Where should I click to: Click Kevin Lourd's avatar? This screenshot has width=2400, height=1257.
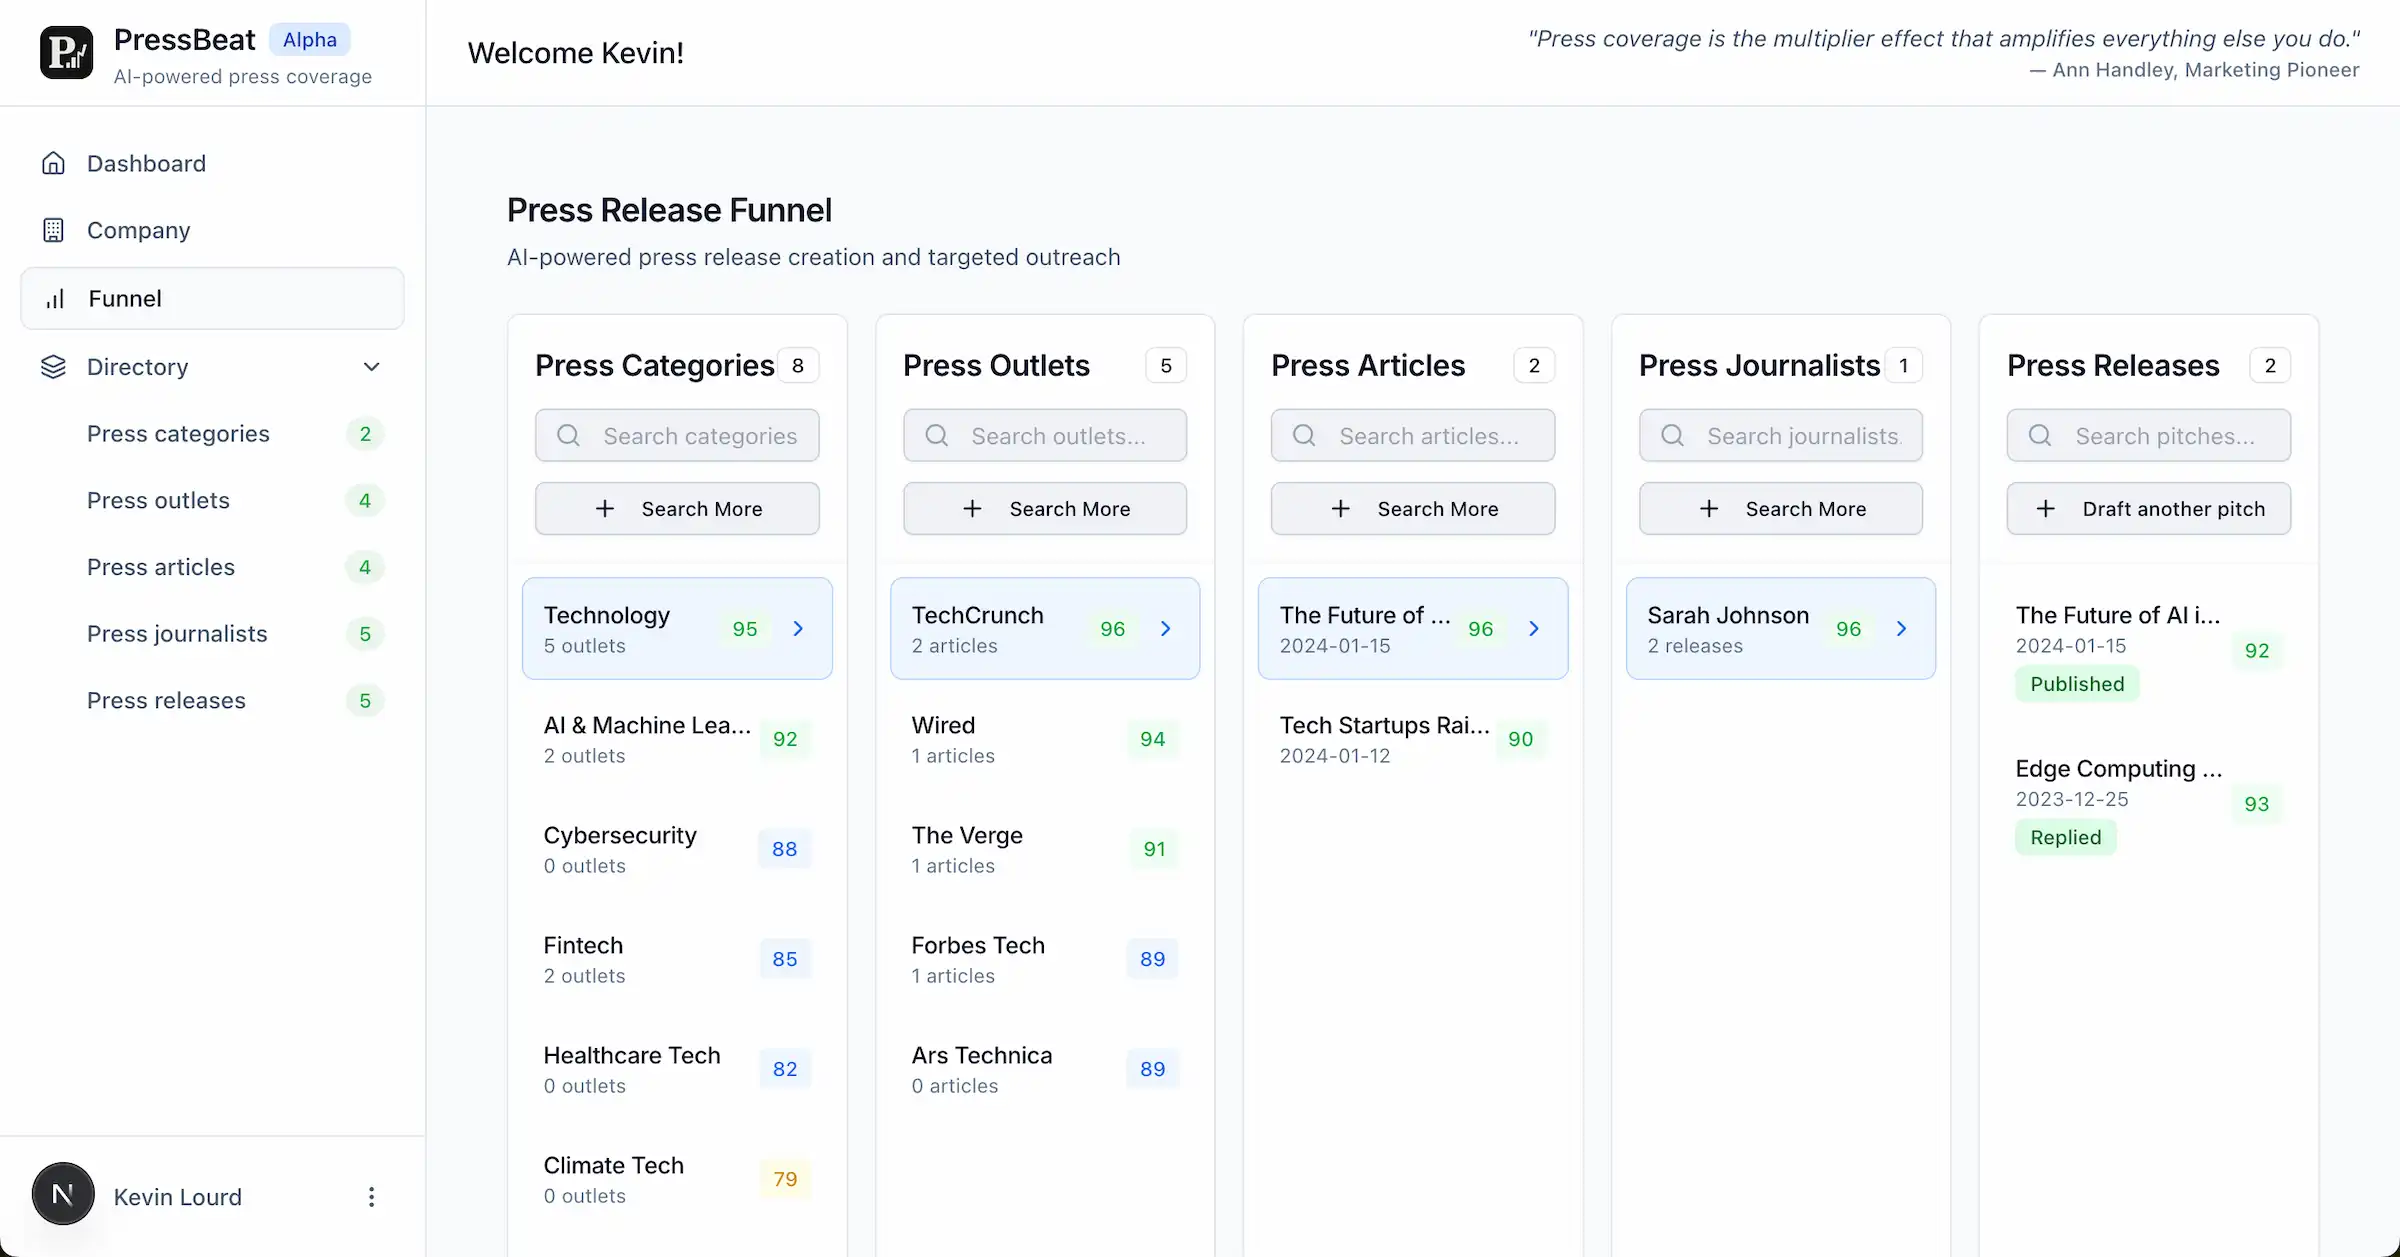click(x=63, y=1194)
